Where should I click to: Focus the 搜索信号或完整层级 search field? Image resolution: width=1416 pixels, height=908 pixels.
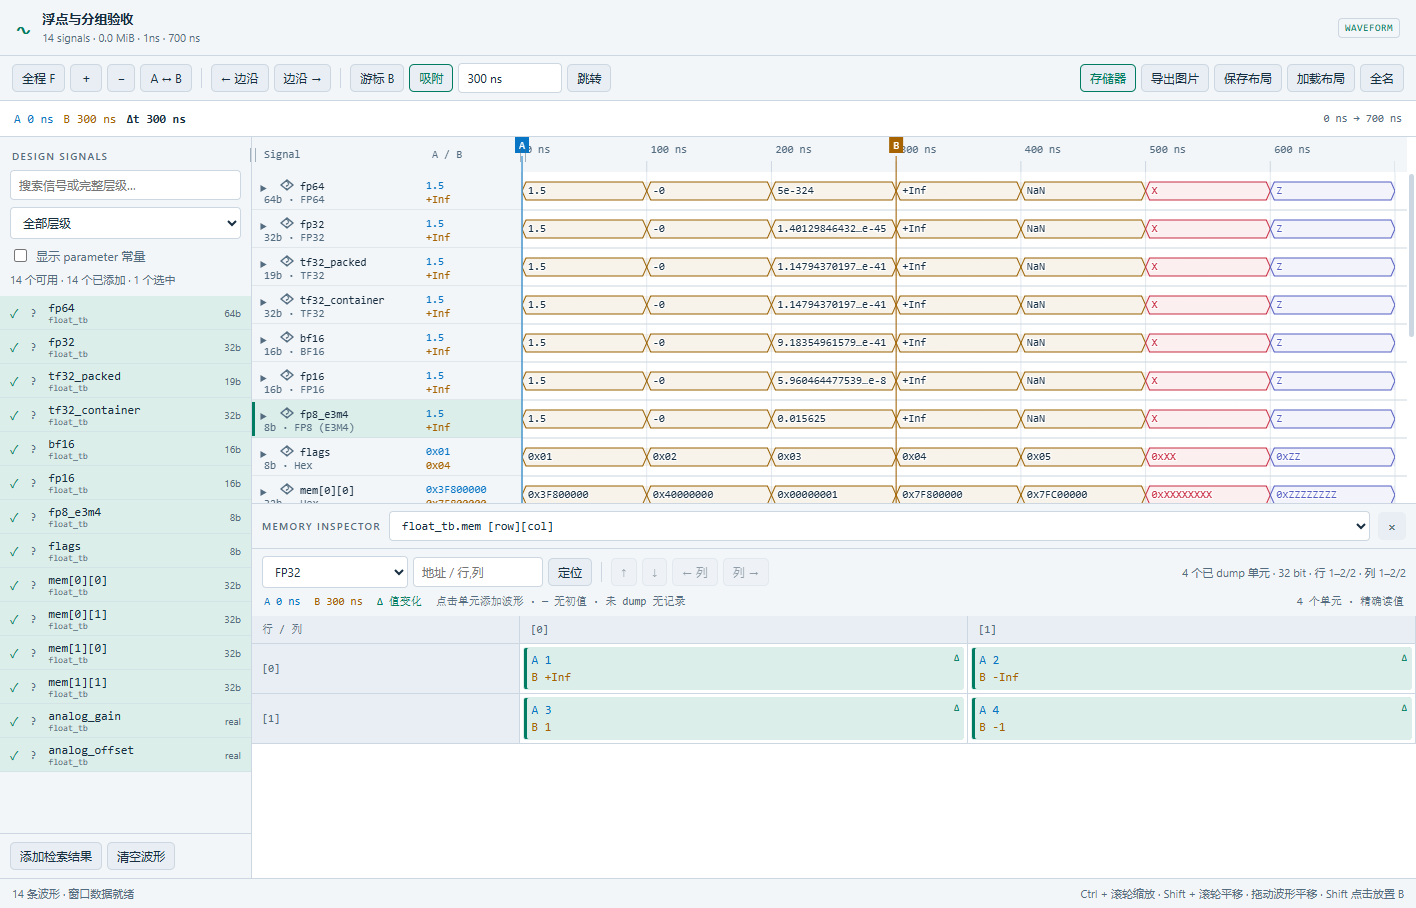[x=125, y=185]
